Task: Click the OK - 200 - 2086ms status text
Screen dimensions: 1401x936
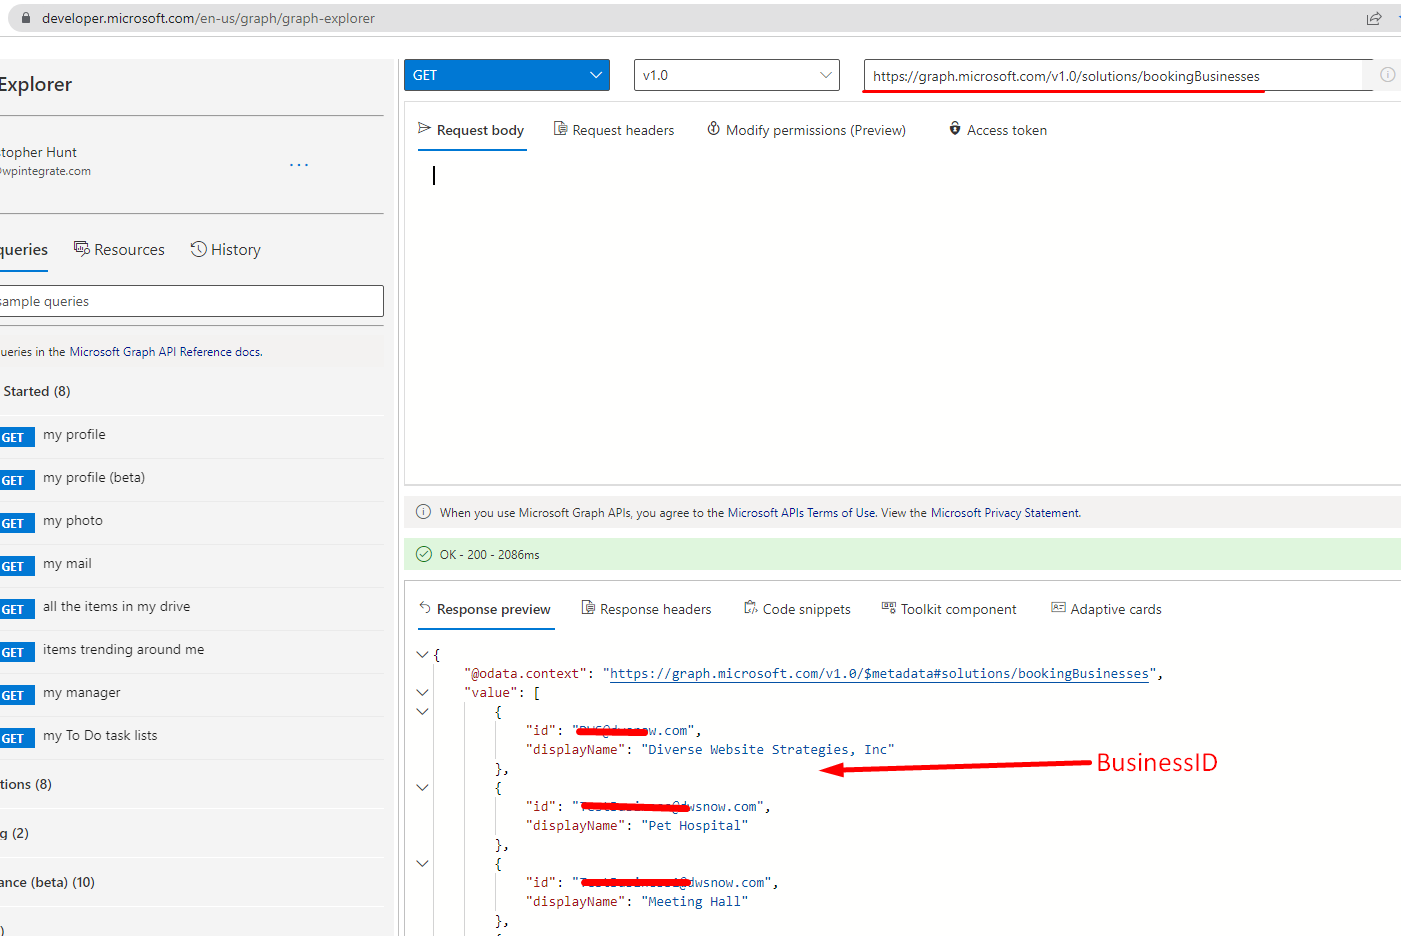Action: pyautogui.click(x=489, y=555)
